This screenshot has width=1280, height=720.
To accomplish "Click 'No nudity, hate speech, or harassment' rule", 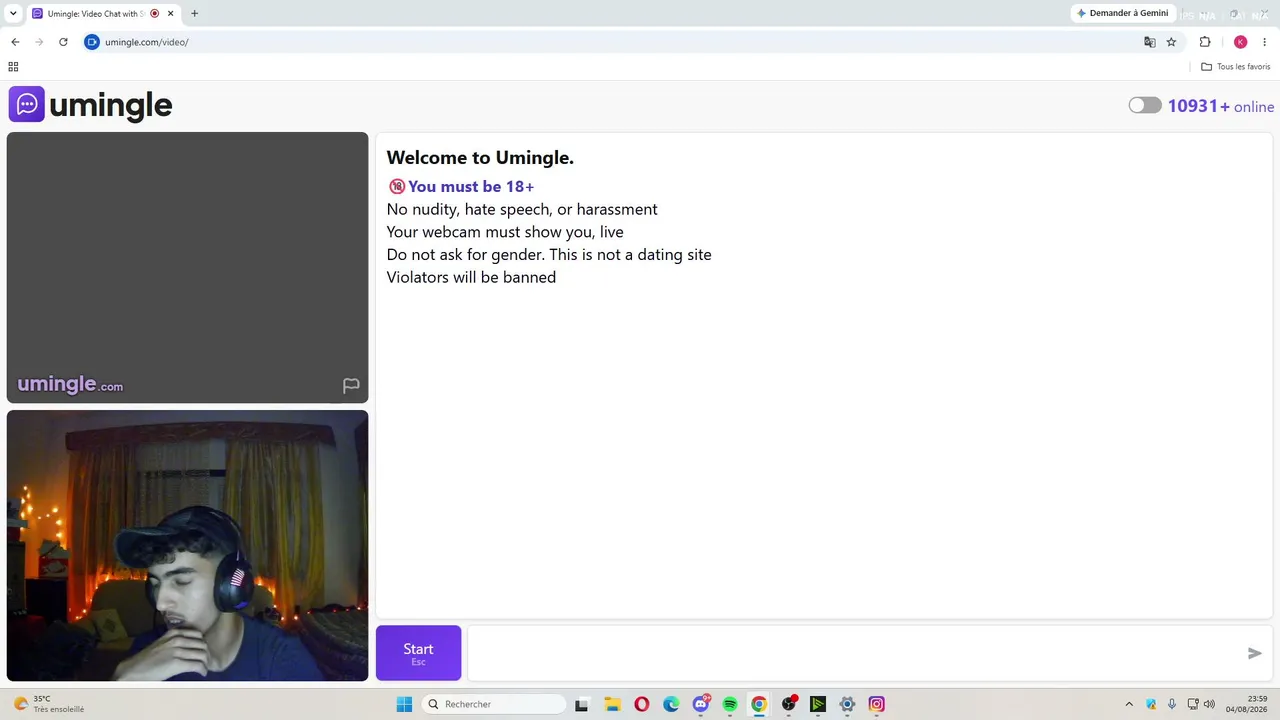I will coord(522,209).
